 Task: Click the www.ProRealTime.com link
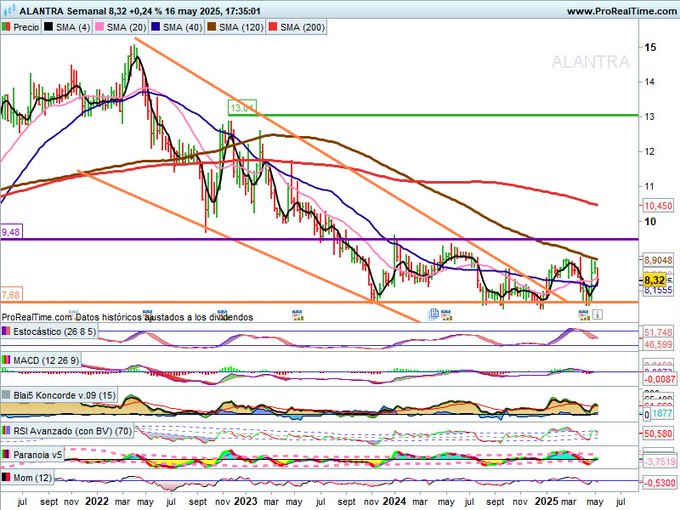click(x=622, y=11)
